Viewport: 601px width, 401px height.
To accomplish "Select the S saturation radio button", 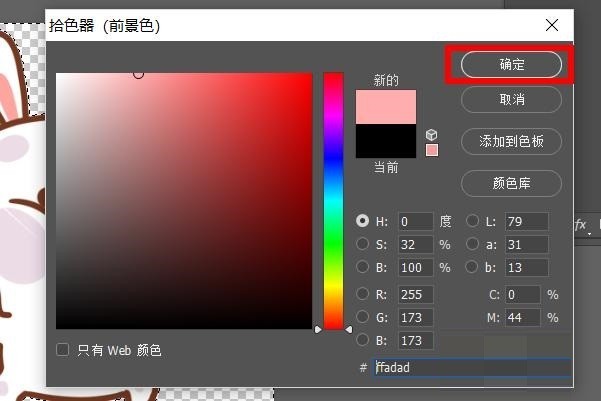I will [363, 244].
